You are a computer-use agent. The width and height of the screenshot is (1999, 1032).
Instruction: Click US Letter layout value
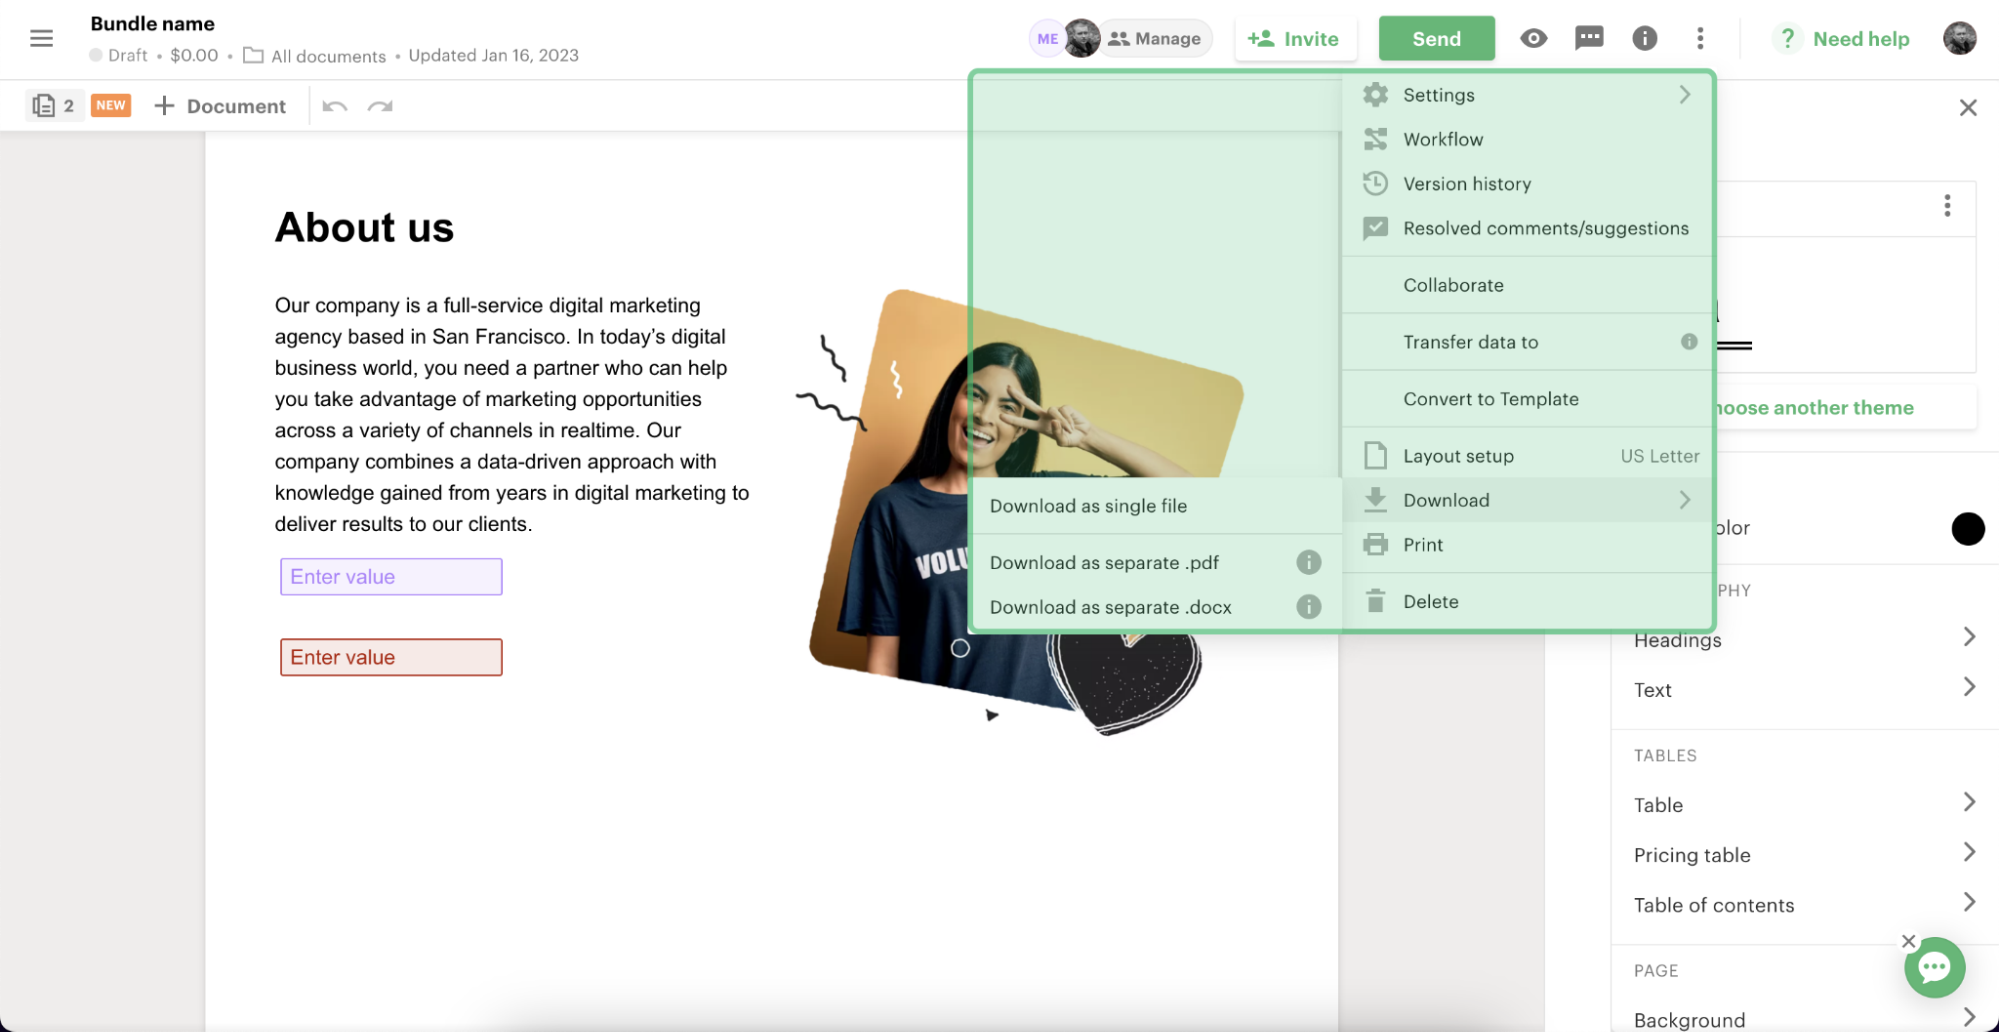point(1660,456)
